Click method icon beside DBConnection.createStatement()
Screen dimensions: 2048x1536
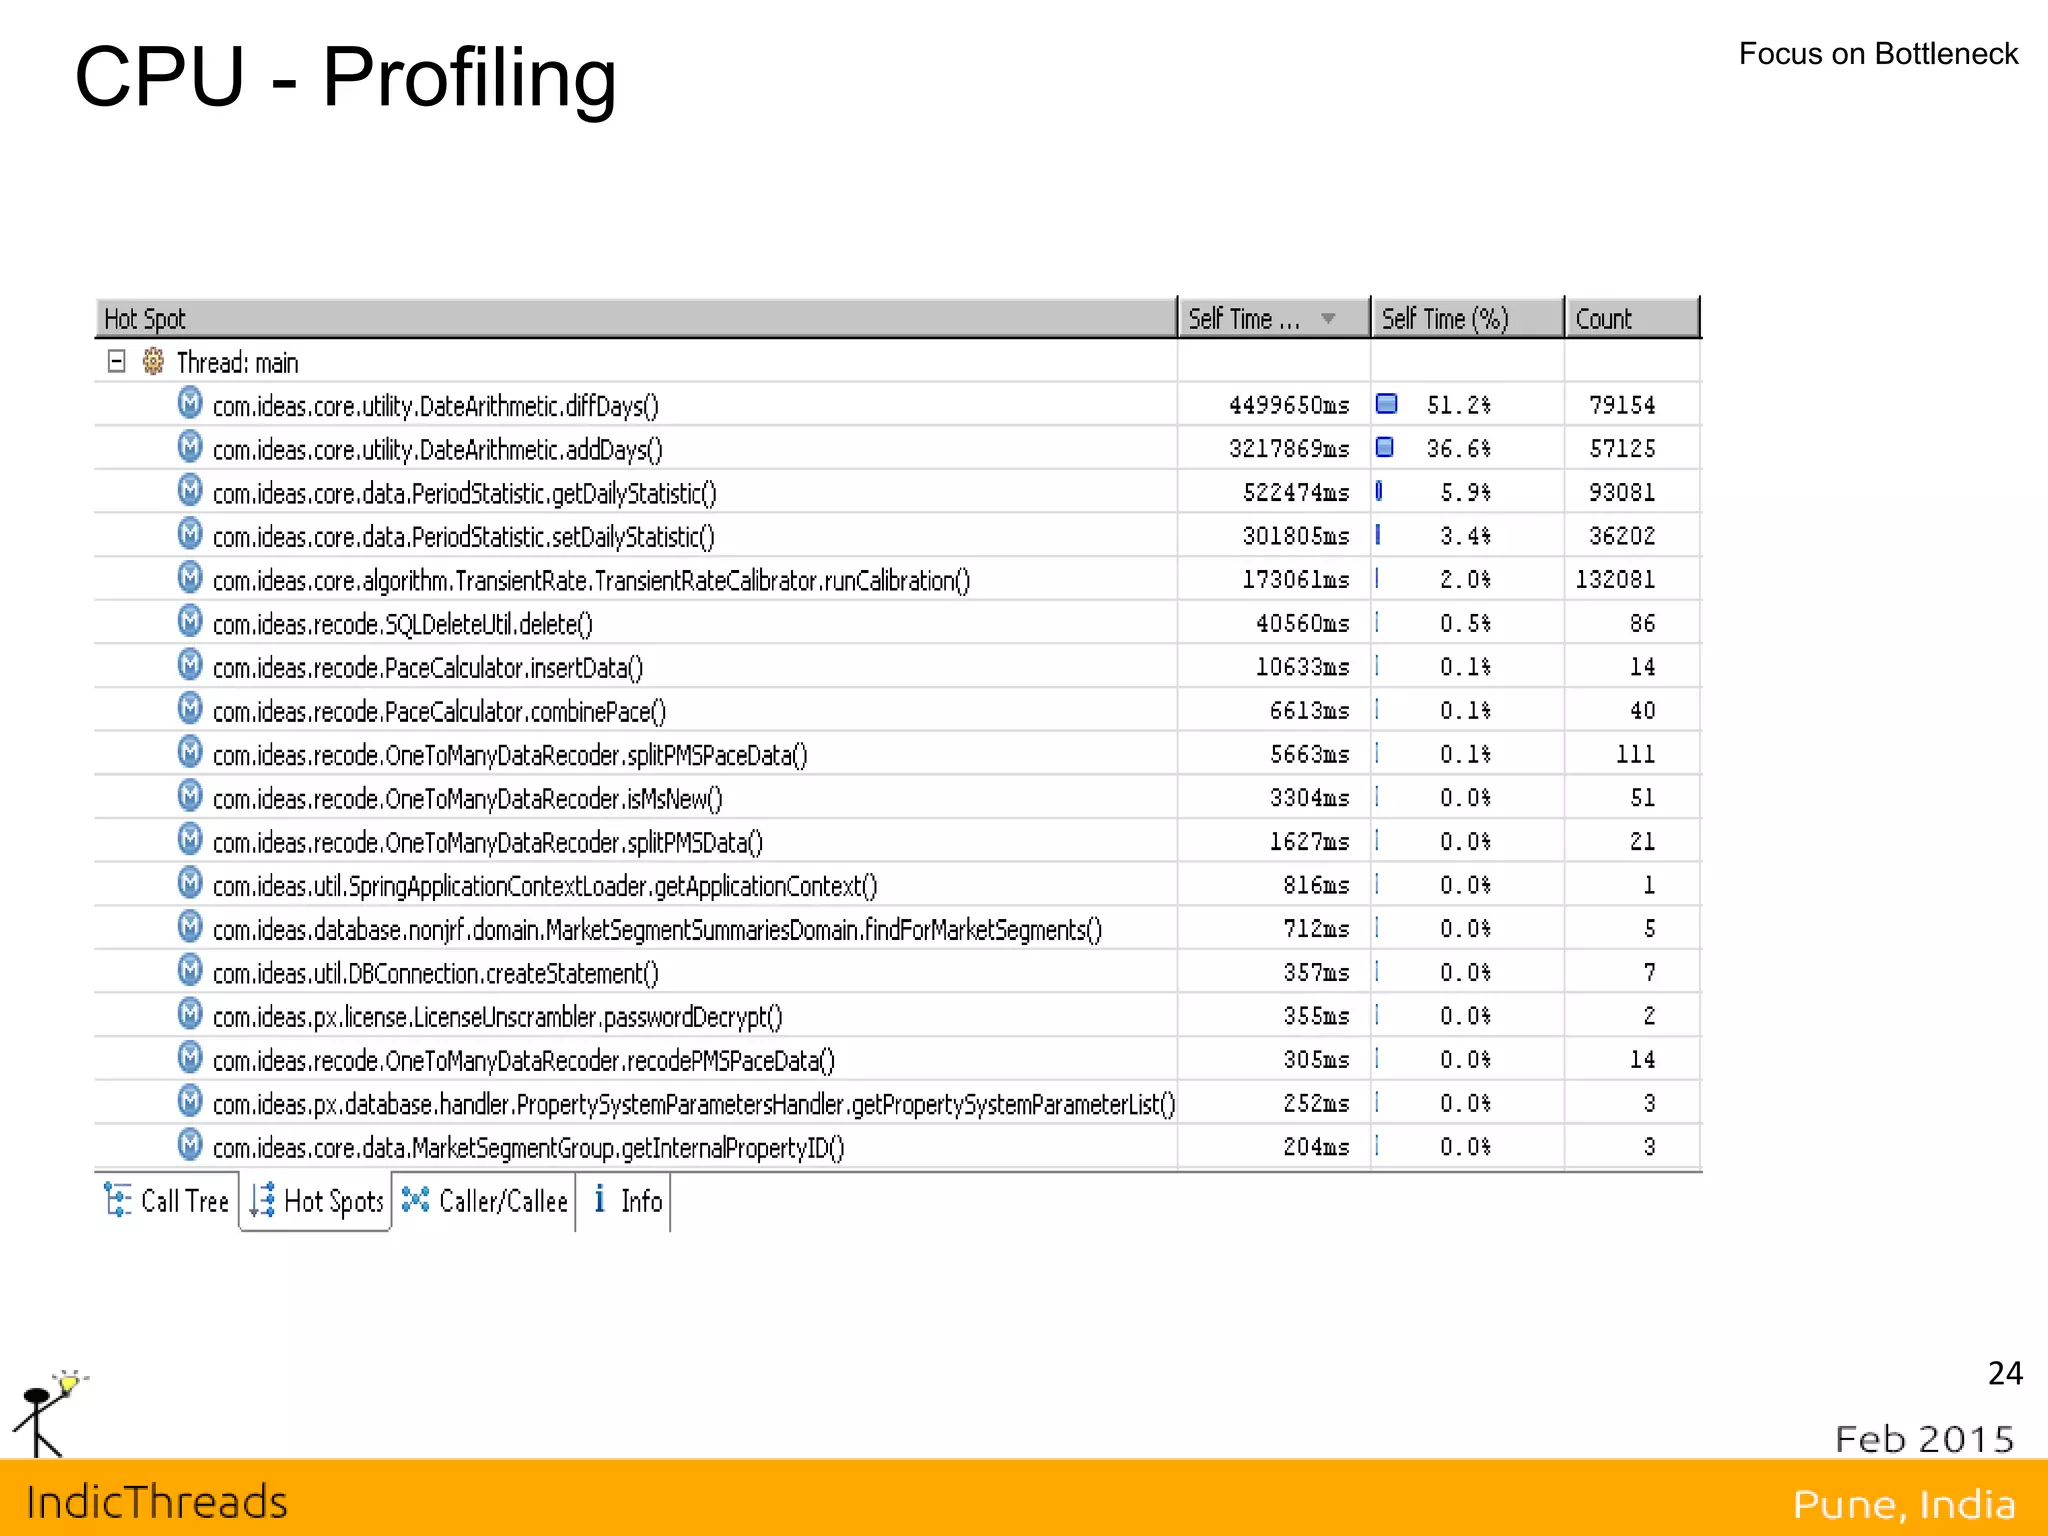click(190, 970)
